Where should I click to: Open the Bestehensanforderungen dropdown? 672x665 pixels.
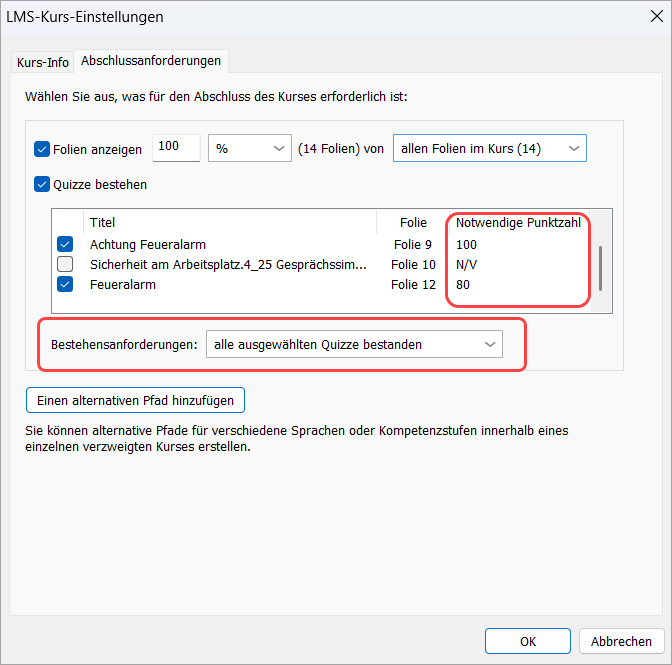click(353, 344)
